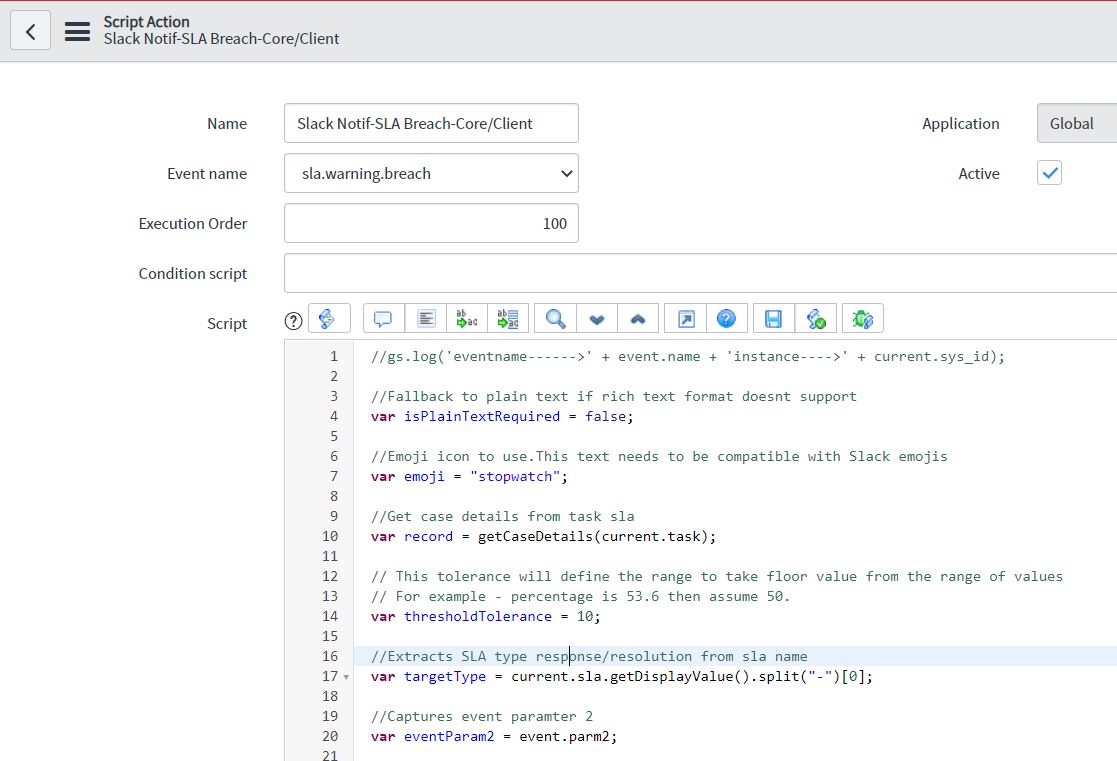1117x761 pixels.
Task: Click the Replace toolbar icon
Action: coord(467,319)
